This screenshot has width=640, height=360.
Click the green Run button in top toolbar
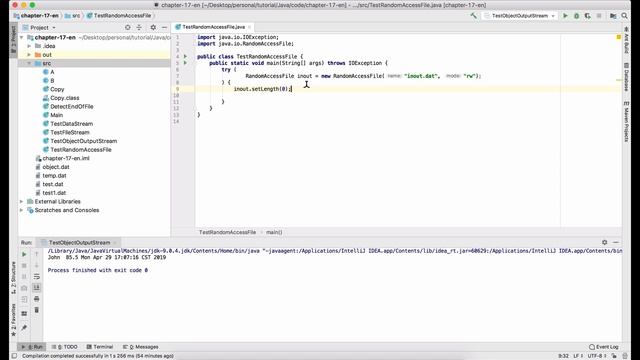point(565,16)
